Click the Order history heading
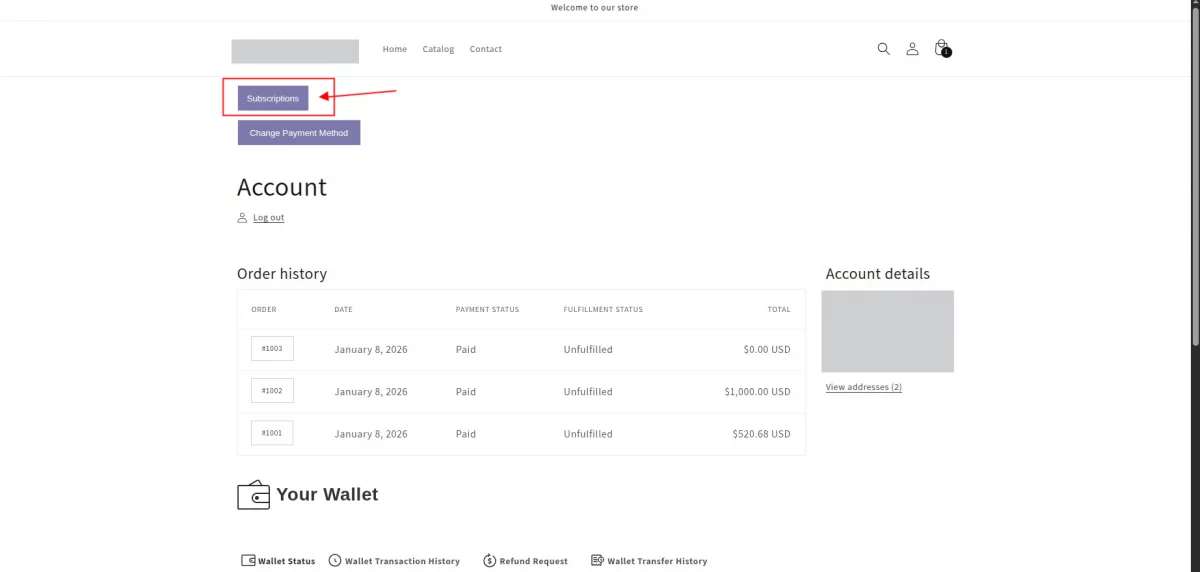 coord(282,273)
